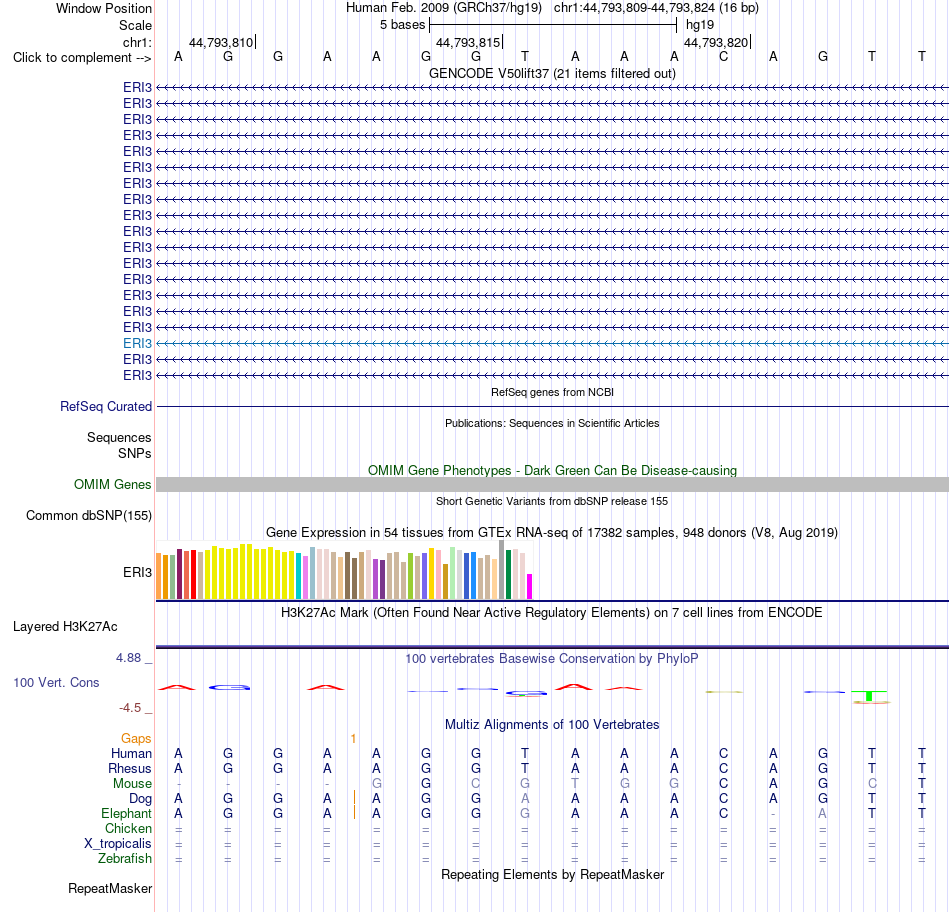The height and width of the screenshot is (912, 950).
Task: Click the 'Rhesus' species label
Action: tap(130, 768)
